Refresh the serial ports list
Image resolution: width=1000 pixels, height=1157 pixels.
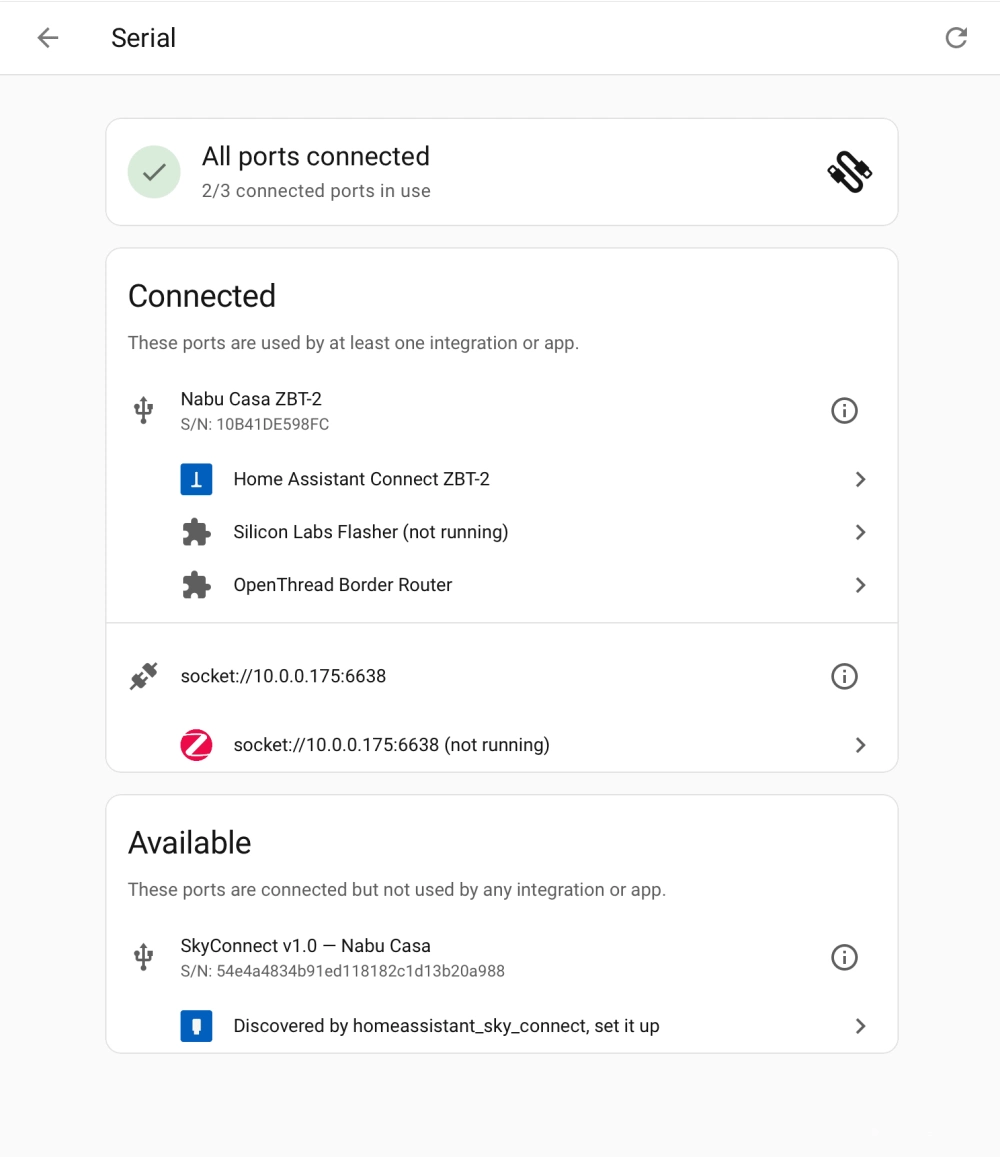tap(956, 38)
